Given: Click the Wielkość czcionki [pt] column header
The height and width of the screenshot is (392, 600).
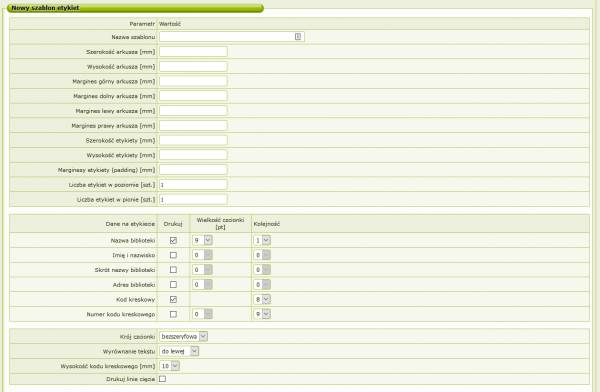Looking at the screenshot, I should tap(220, 224).
